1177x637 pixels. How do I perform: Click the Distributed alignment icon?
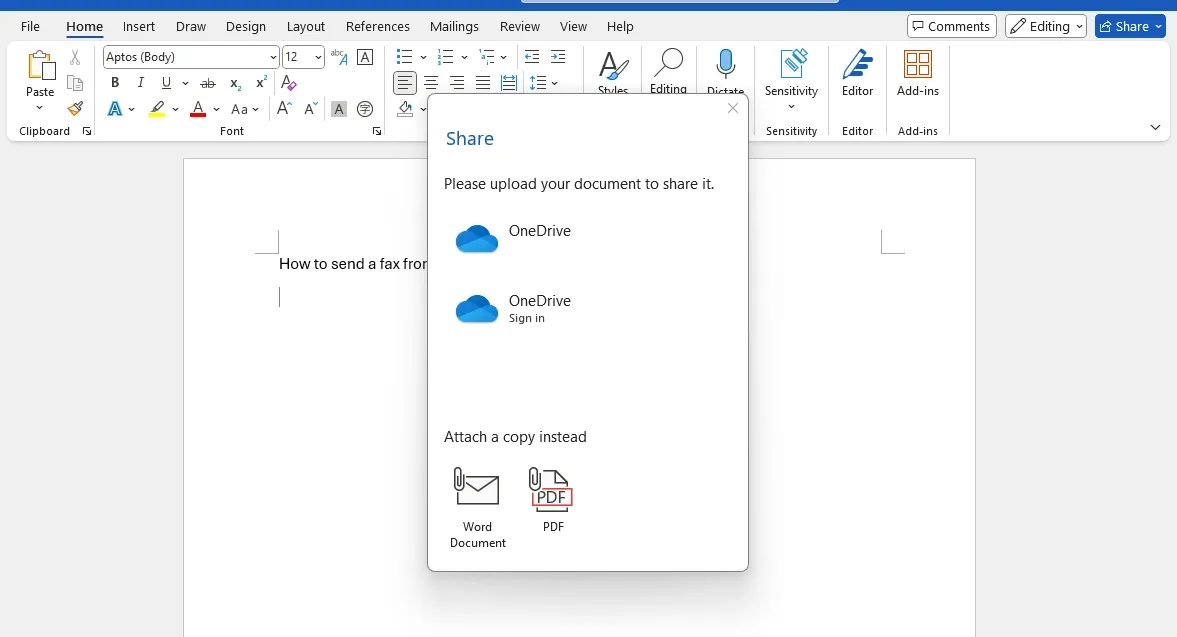click(509, 83)
